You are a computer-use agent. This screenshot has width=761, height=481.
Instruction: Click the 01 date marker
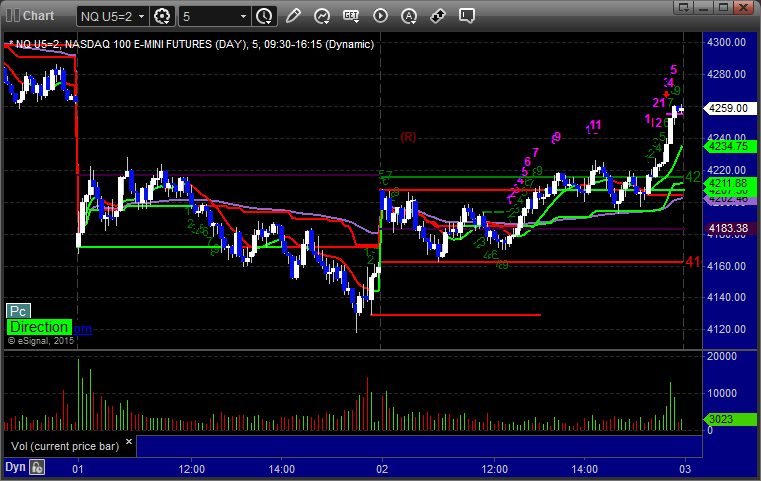(x=78, y=469)
